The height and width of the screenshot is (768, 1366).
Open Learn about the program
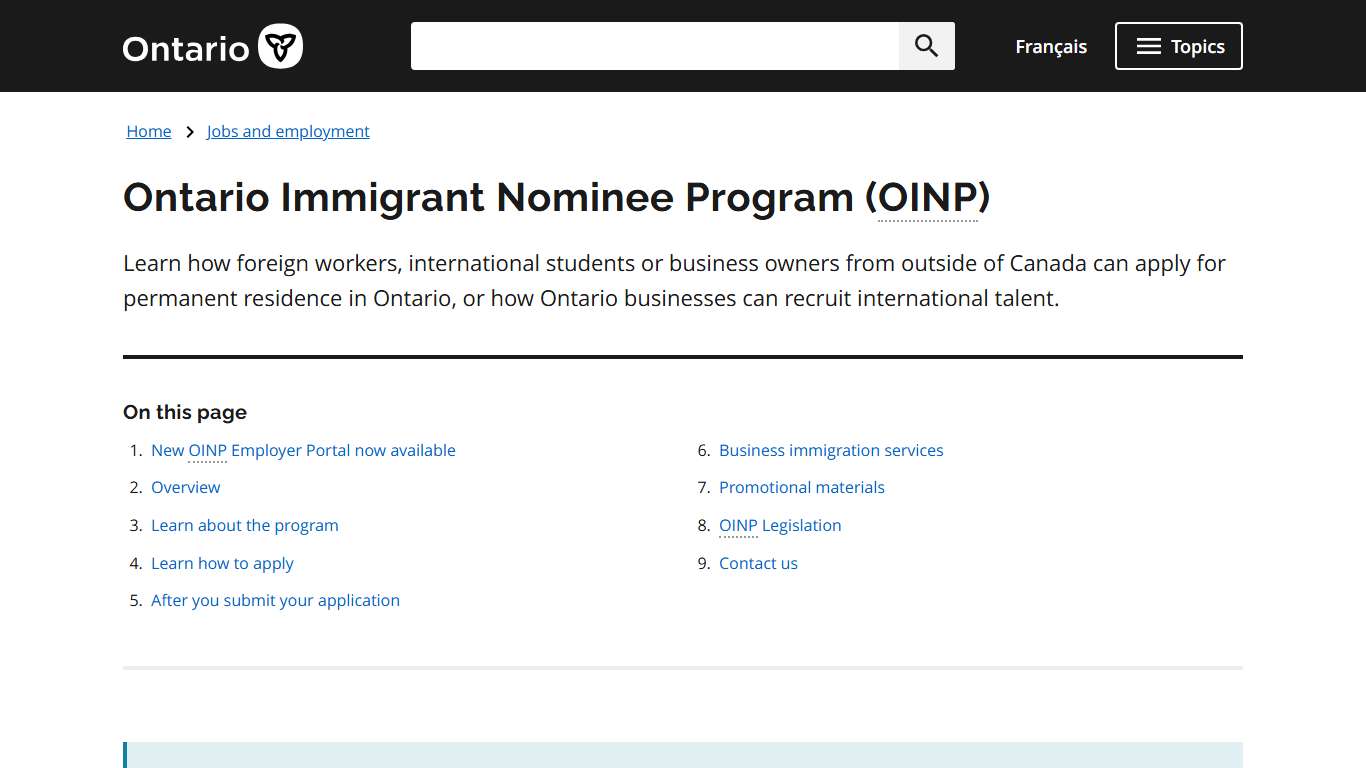244,525
